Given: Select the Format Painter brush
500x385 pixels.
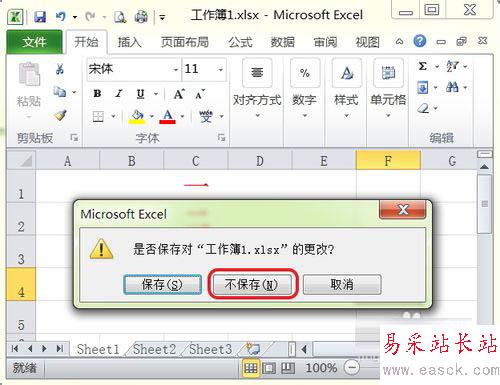Looking at the screenshot, I should click(x=60, y=115).
